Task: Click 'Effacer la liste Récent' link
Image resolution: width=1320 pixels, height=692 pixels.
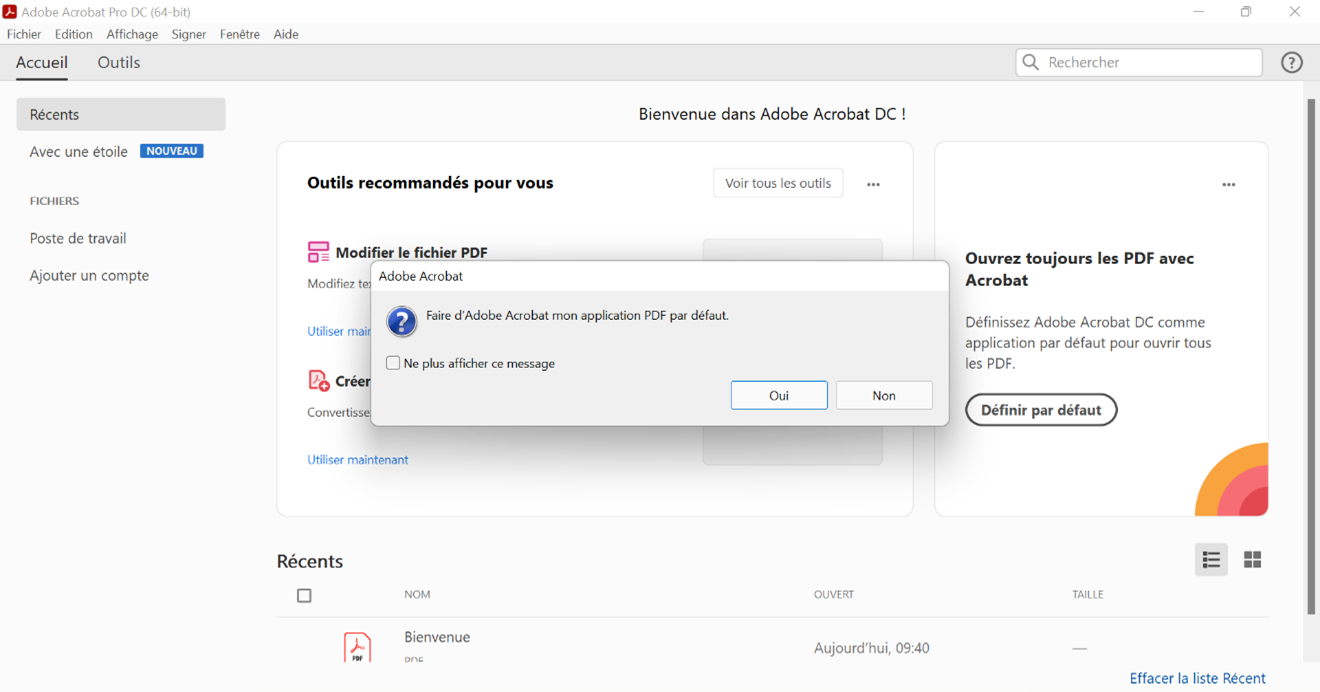Action: [x=1197, y=678]
